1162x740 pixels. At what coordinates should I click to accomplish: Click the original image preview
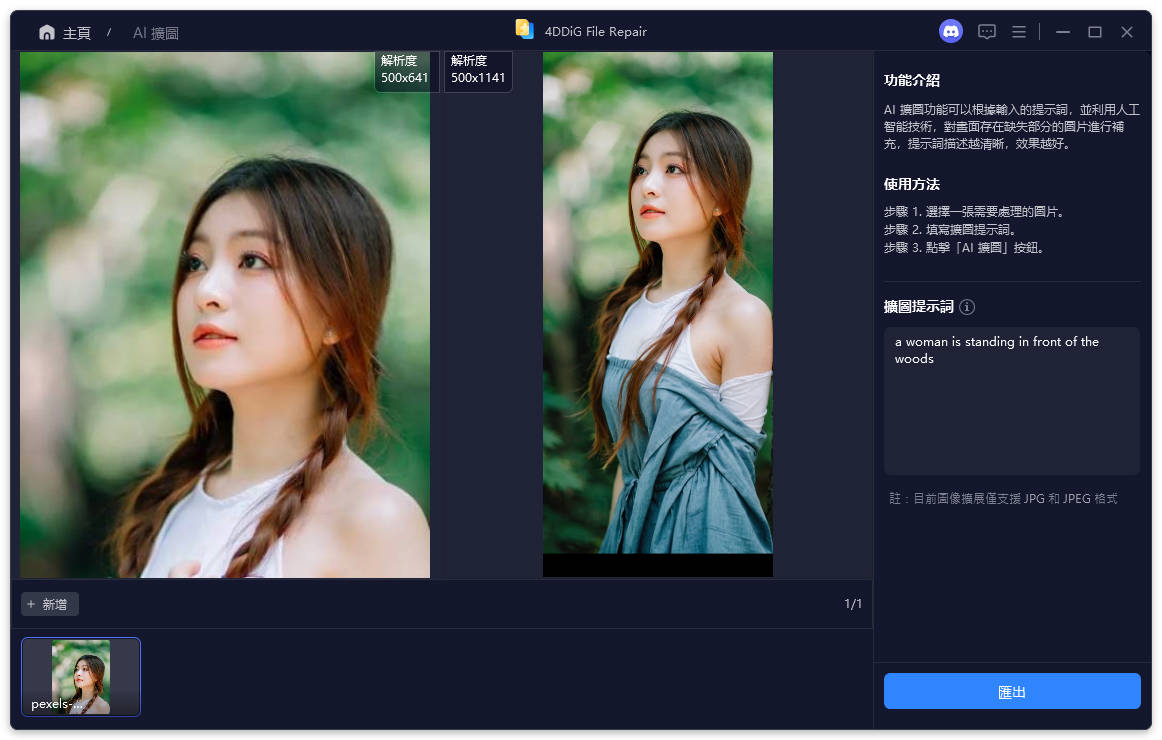coord(223,315)
